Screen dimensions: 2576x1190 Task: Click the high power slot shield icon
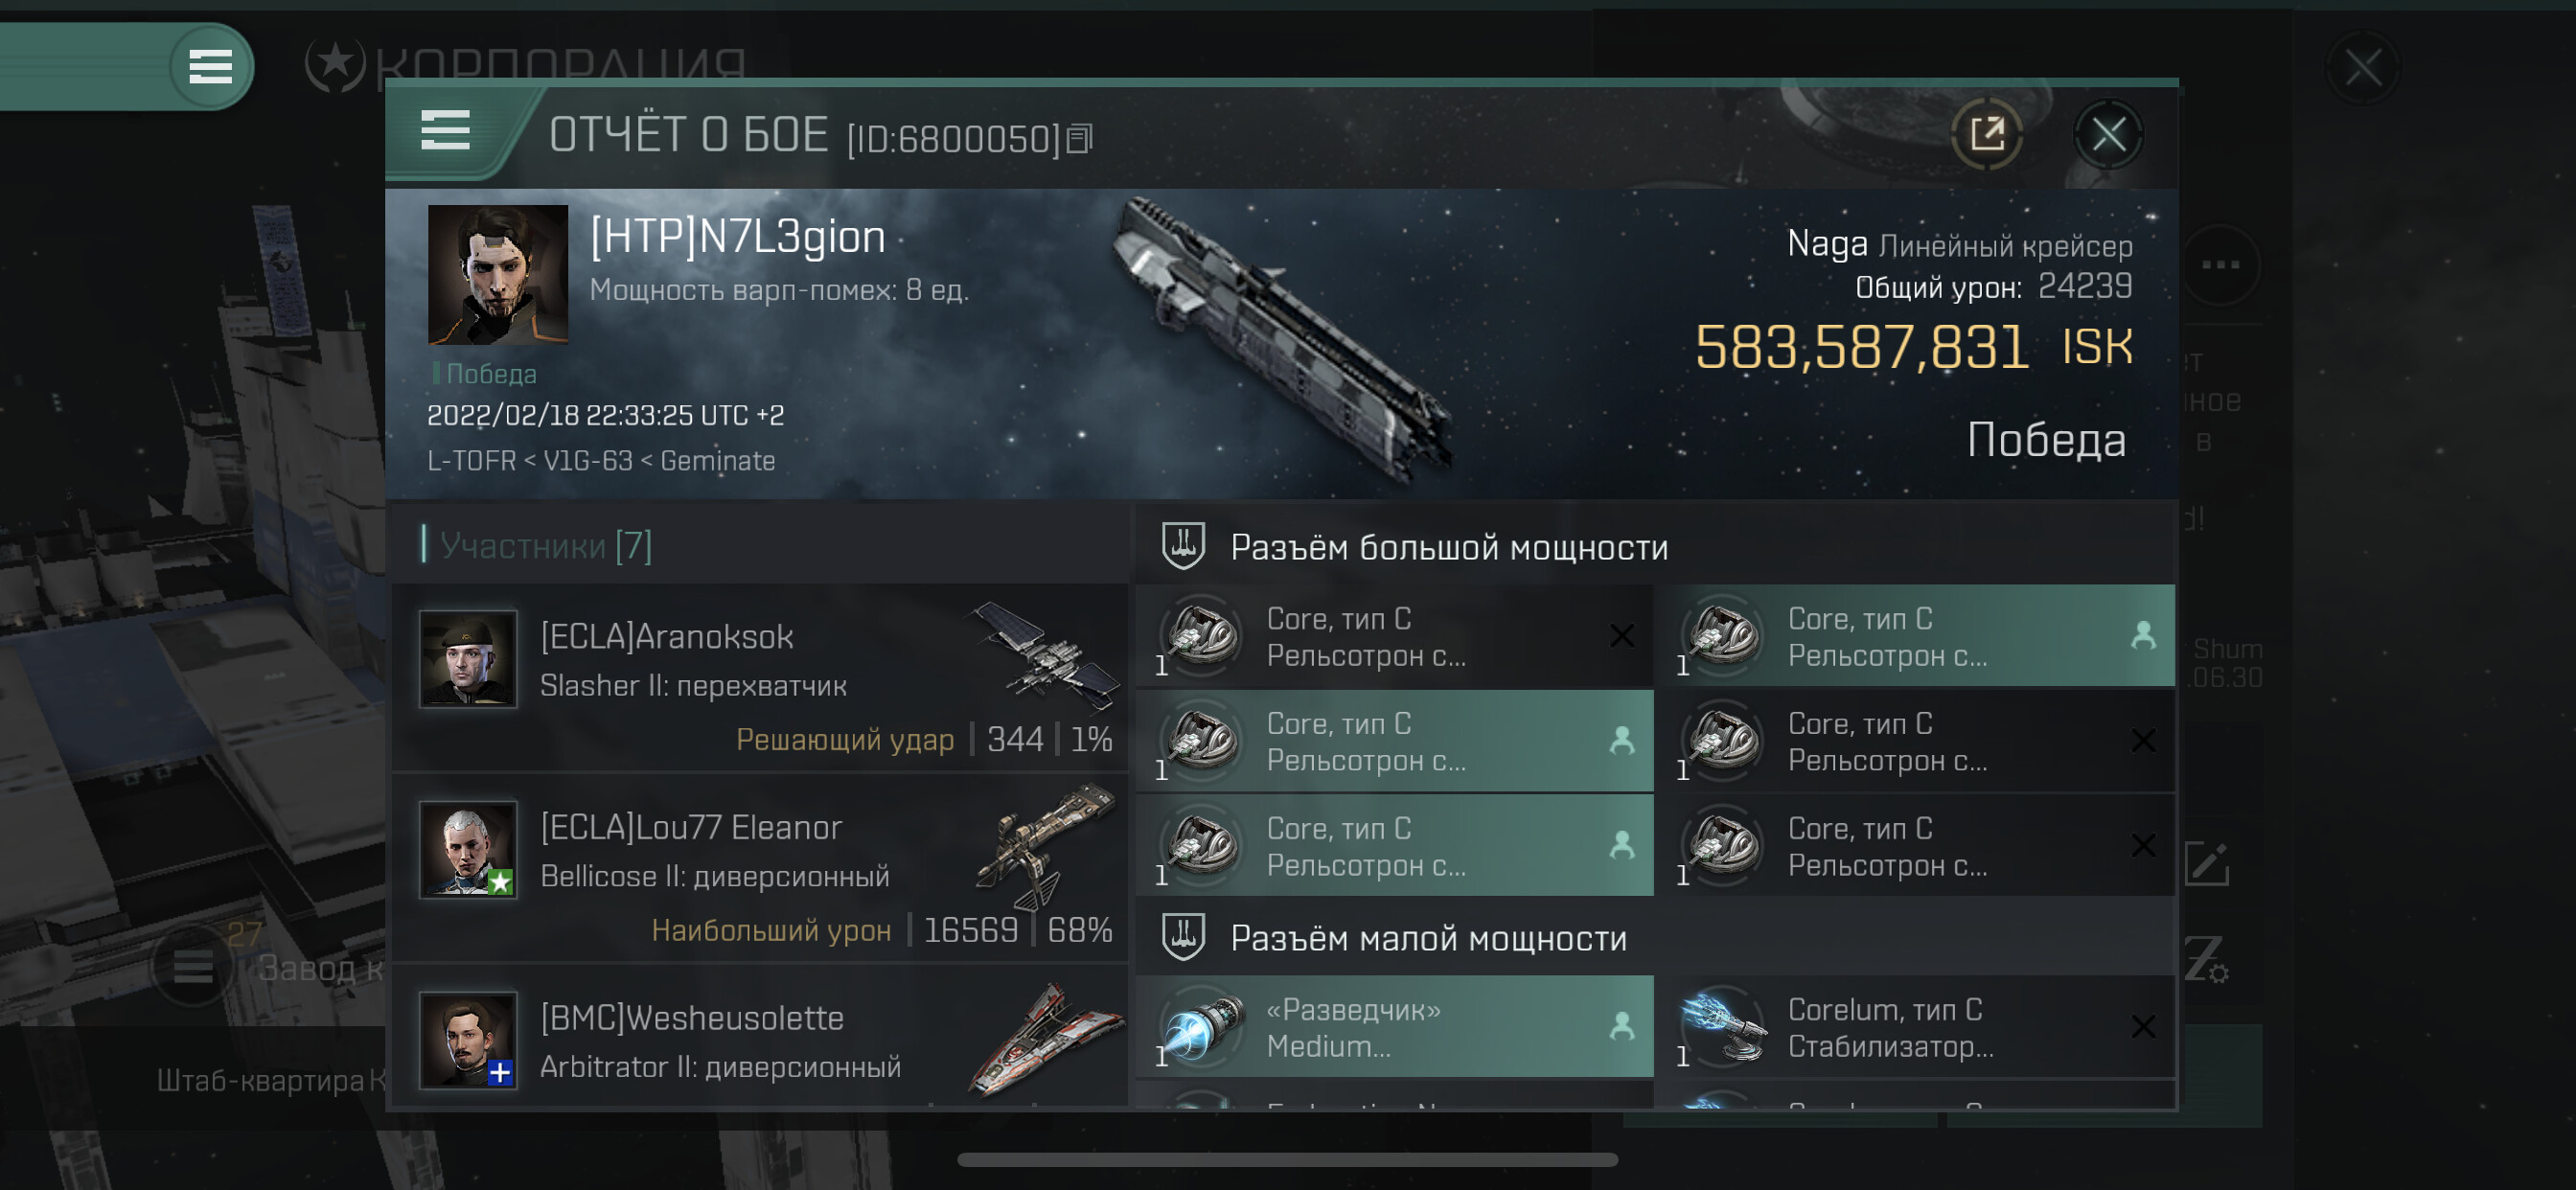point(1183,546)
